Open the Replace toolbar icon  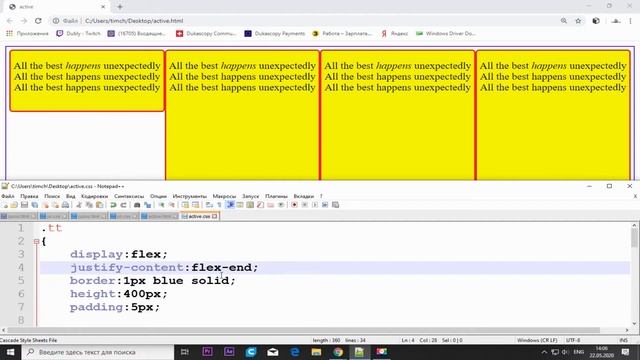(x=147, y=205)
